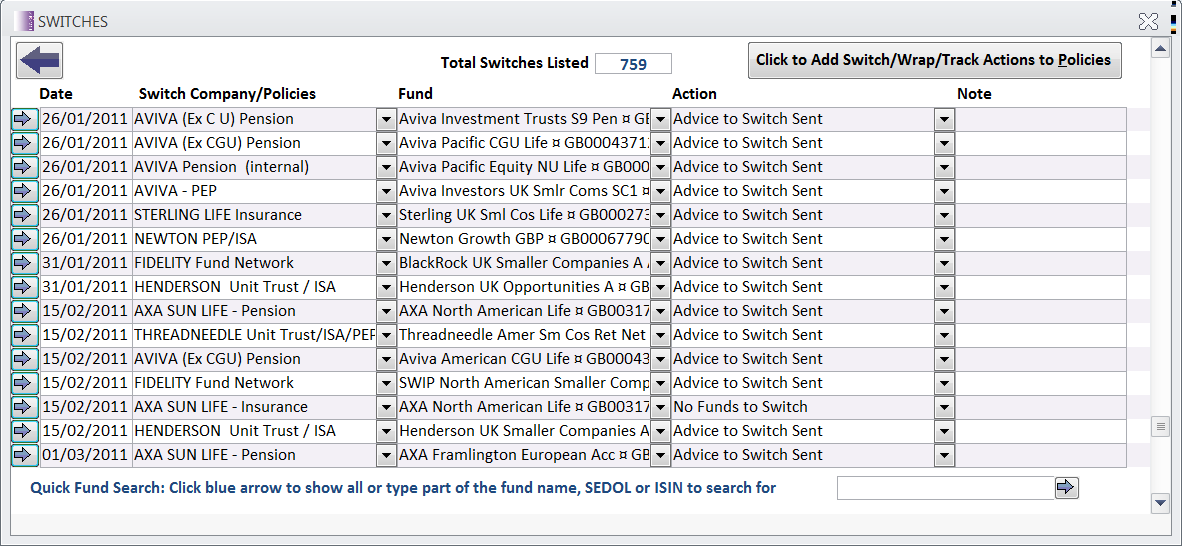This screenshot has height=546, width=1182.
Task: Click the Quick Fund Search blue arrow
Action: tap(1067, 488)
